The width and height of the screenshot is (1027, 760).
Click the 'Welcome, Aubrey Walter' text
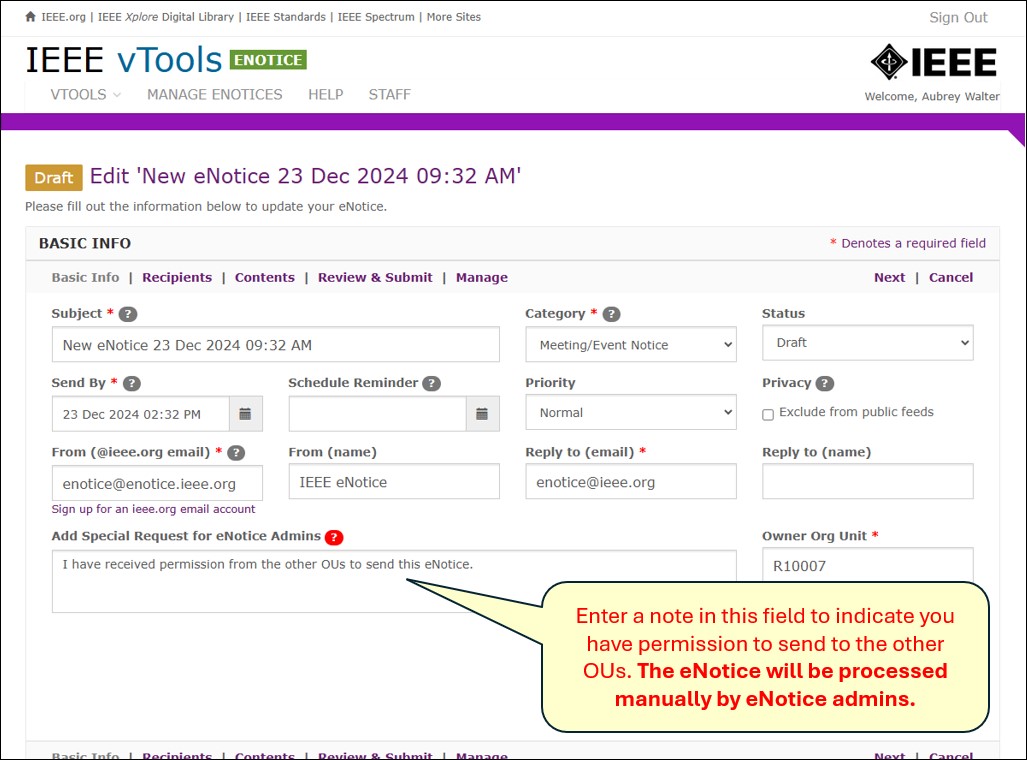point(931,96)
